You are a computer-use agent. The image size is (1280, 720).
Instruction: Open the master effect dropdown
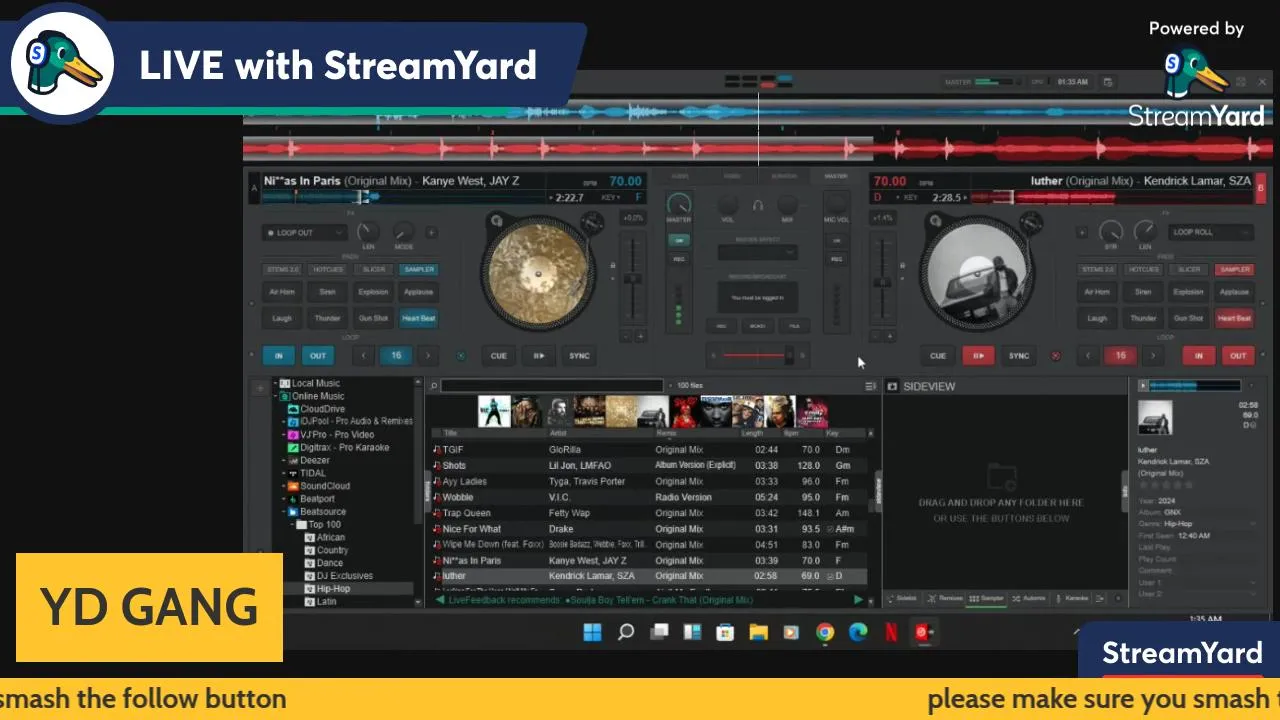coord(758,253)
